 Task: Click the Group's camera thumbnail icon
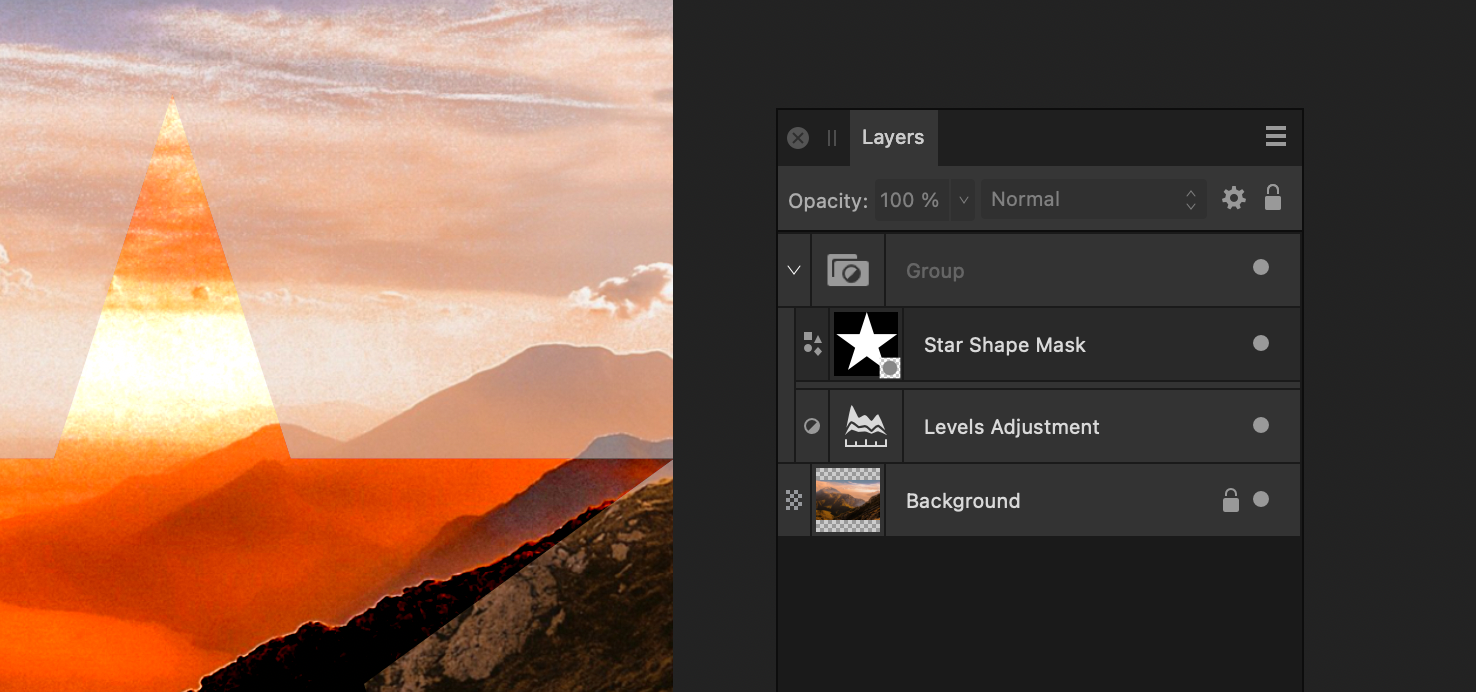848,269
